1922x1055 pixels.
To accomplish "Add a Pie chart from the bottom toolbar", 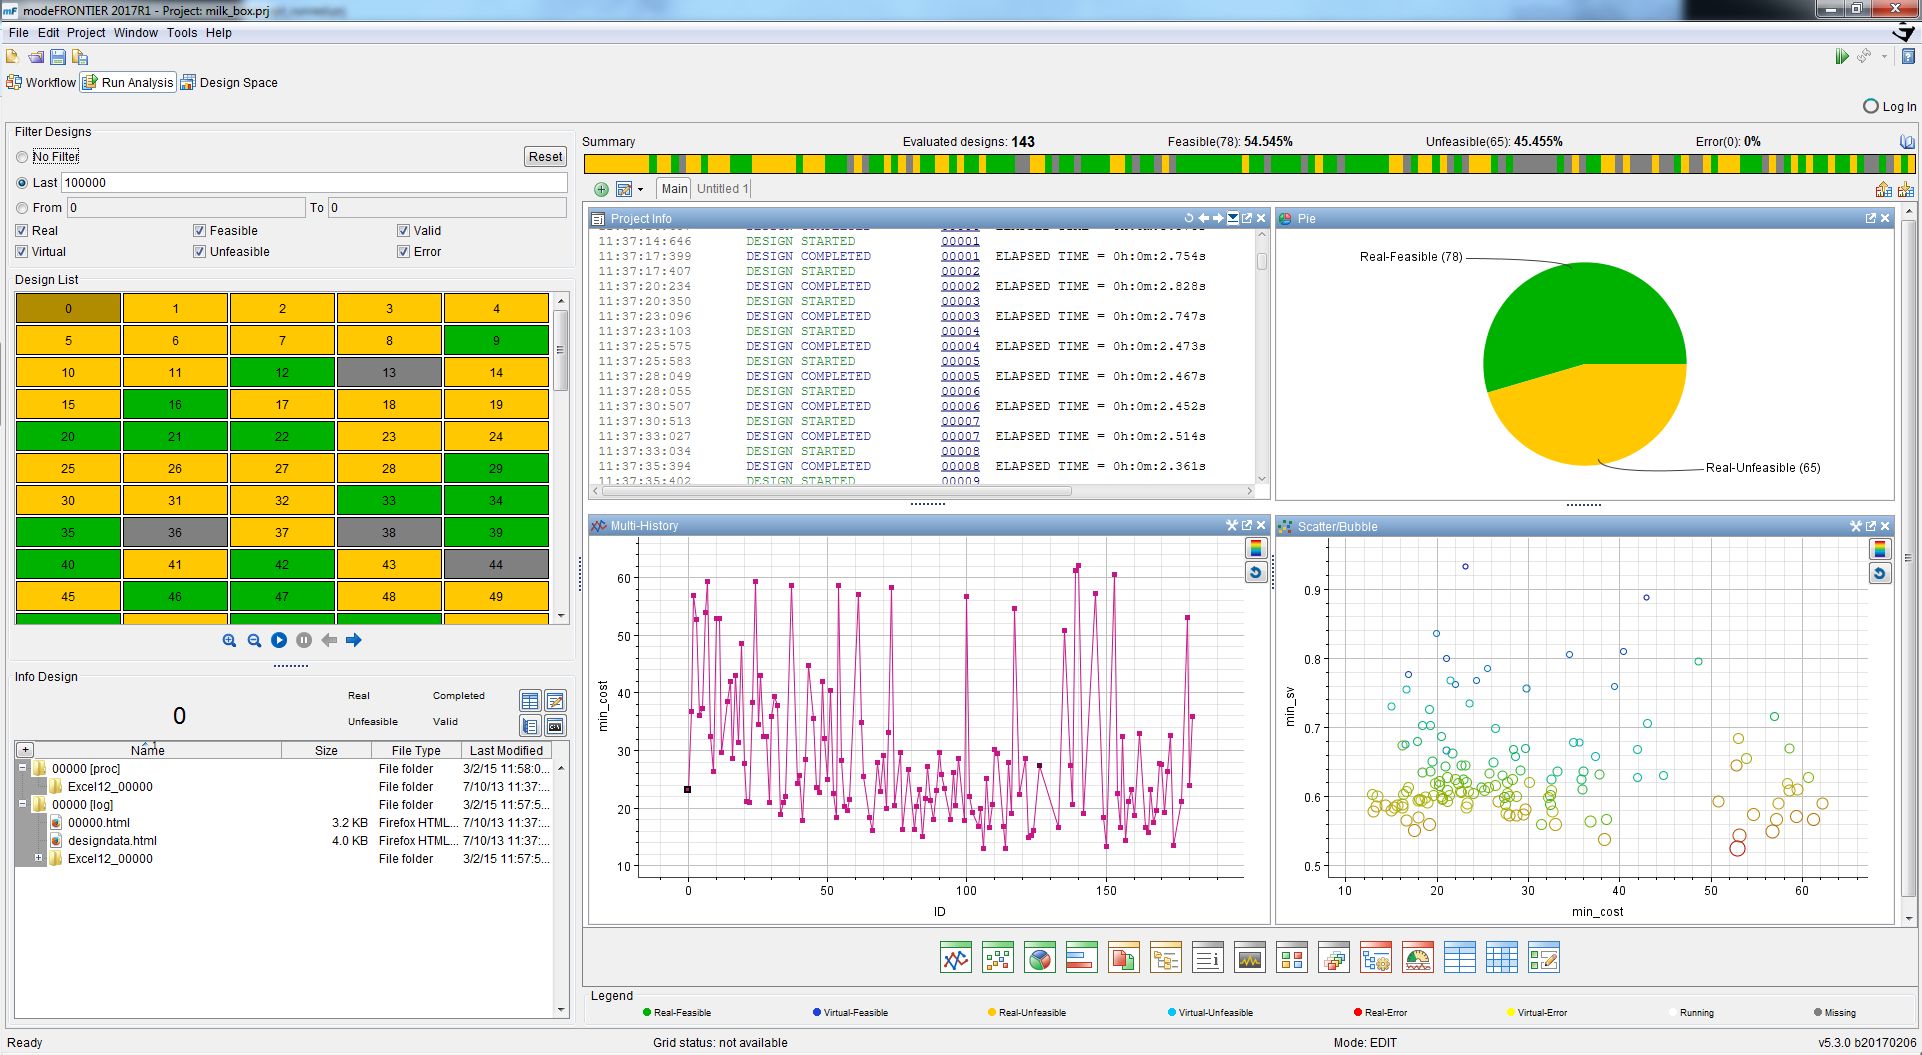I will (x=1040, y=958).
